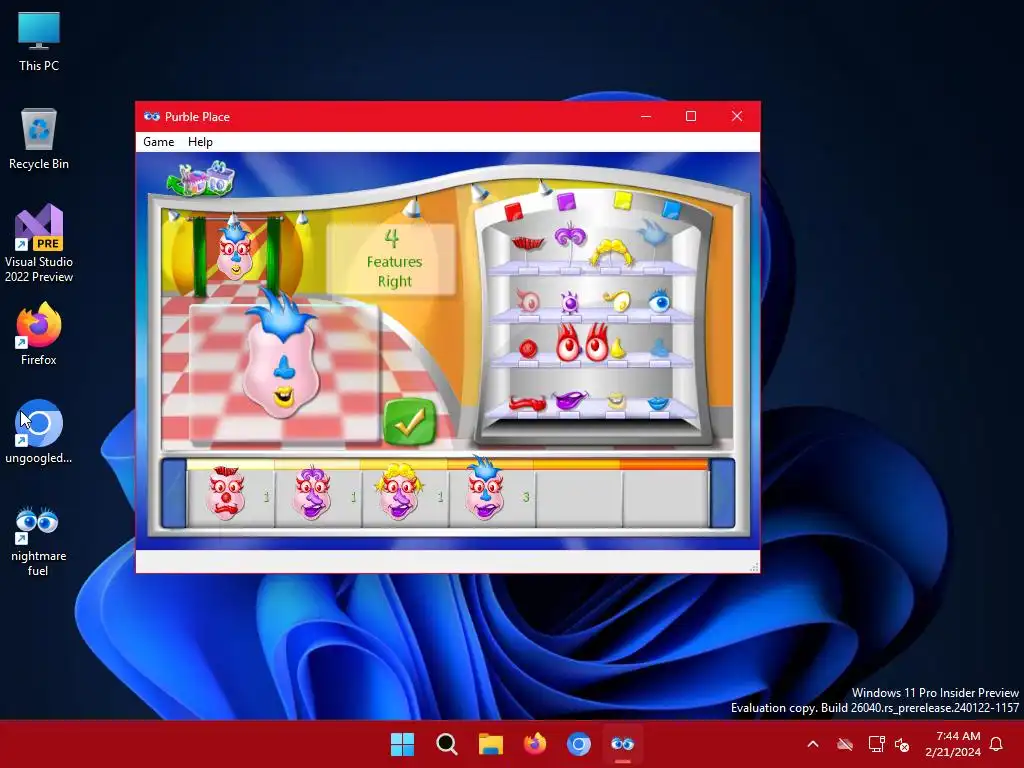Submit guess with green check button

click(409, 423)
